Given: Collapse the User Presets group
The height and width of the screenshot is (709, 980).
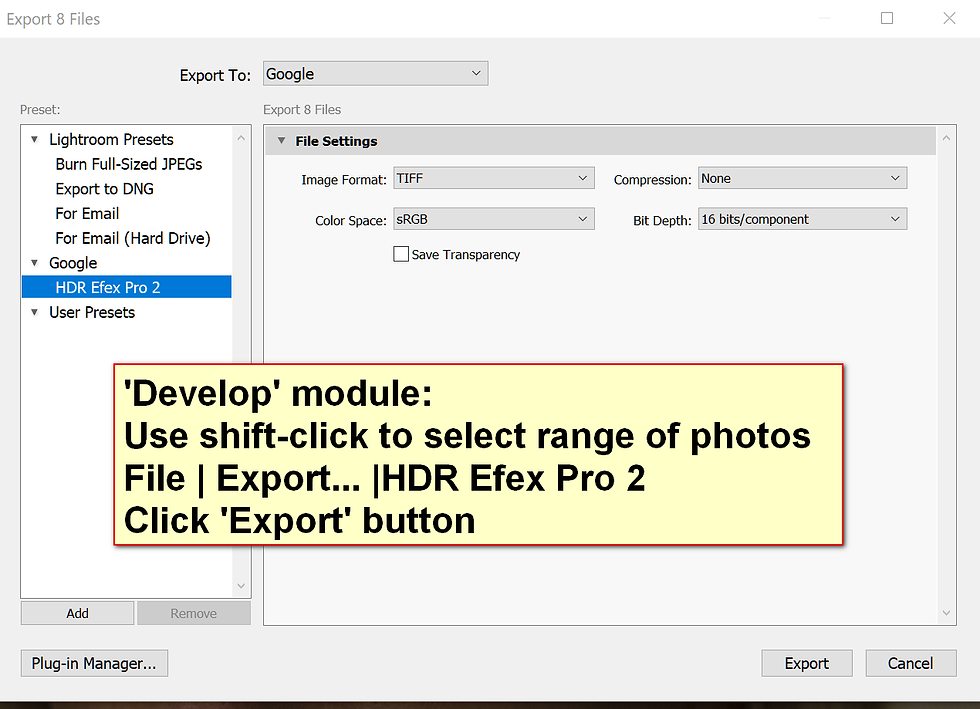Looking at the screenshot, I should (x=34, y=312).
